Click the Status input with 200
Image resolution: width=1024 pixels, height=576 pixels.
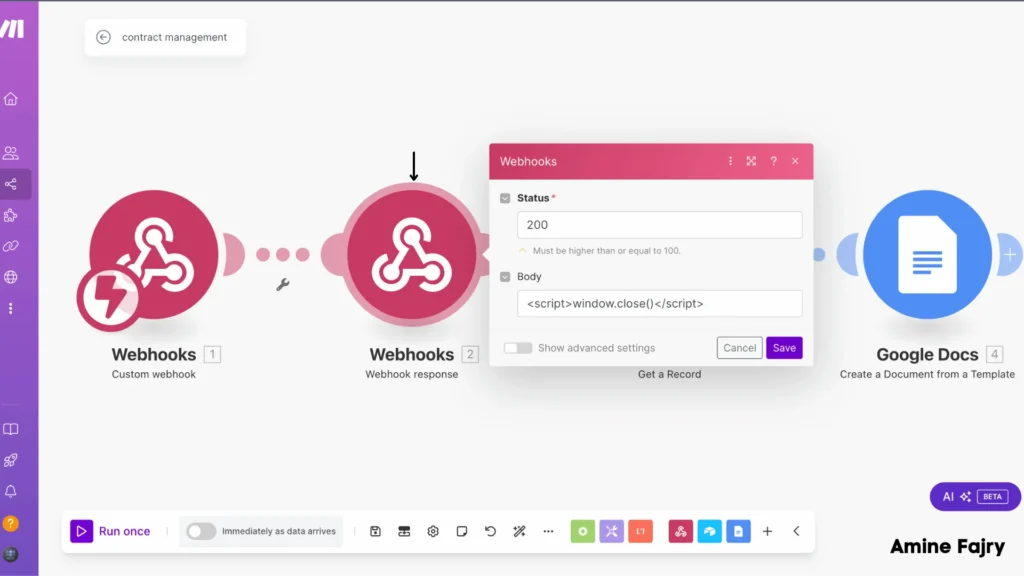[x=660, y=225]
